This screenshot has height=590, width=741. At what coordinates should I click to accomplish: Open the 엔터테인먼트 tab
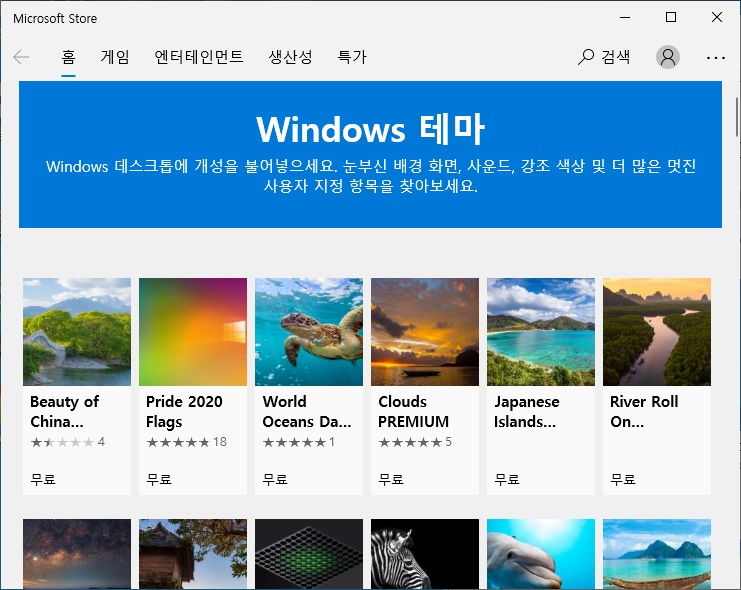198,57
